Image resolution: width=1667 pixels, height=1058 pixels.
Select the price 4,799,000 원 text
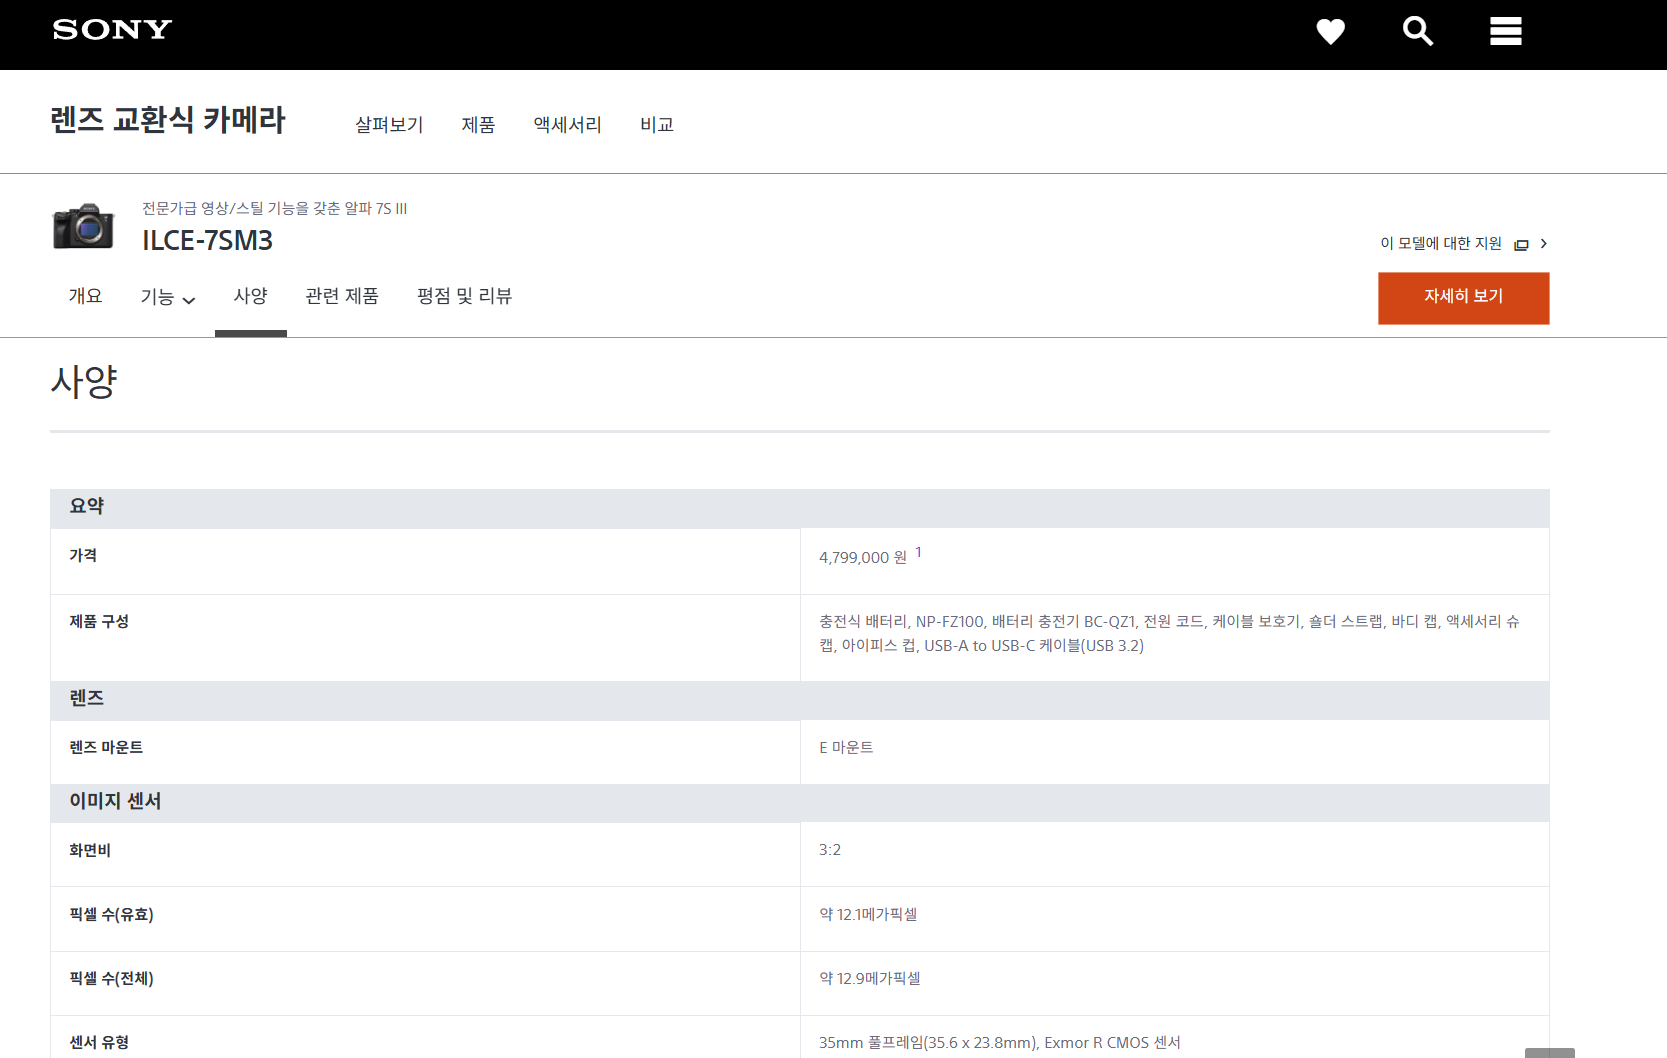point(863,558)
